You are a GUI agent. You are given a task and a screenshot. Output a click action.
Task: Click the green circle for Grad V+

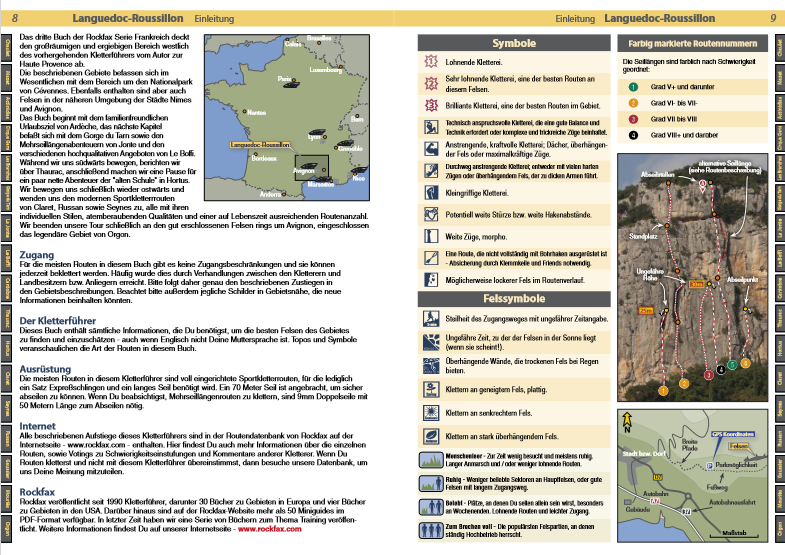(633, 87)
